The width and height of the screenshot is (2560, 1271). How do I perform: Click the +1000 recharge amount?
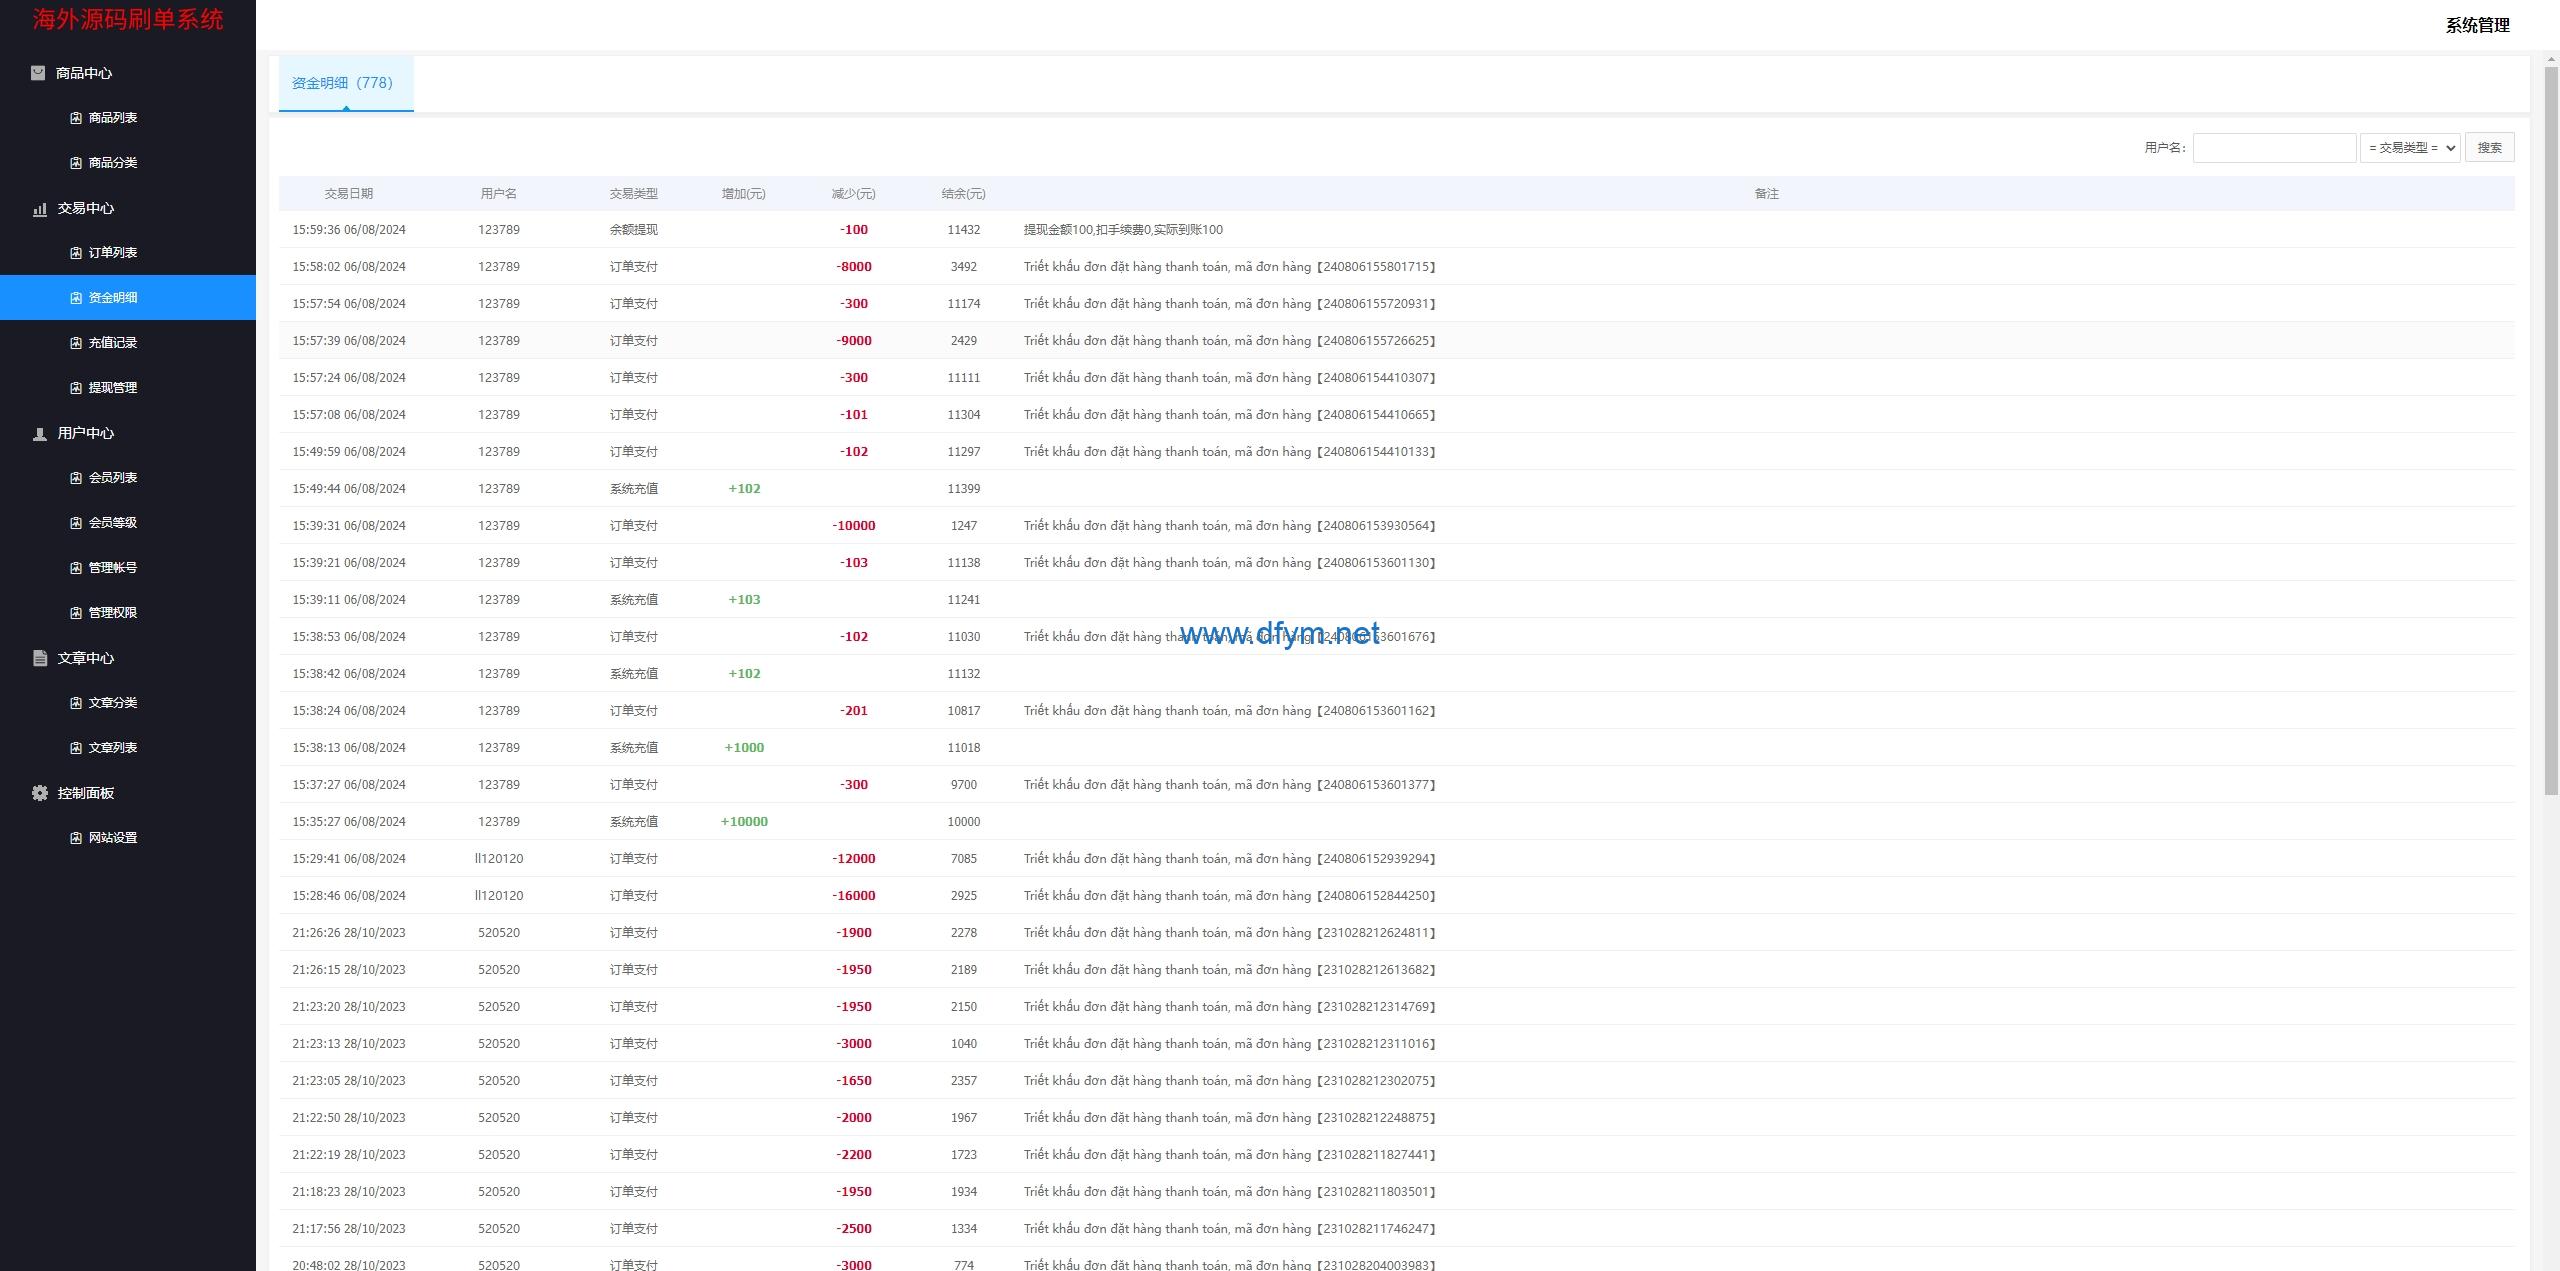[x=744, y=748]
